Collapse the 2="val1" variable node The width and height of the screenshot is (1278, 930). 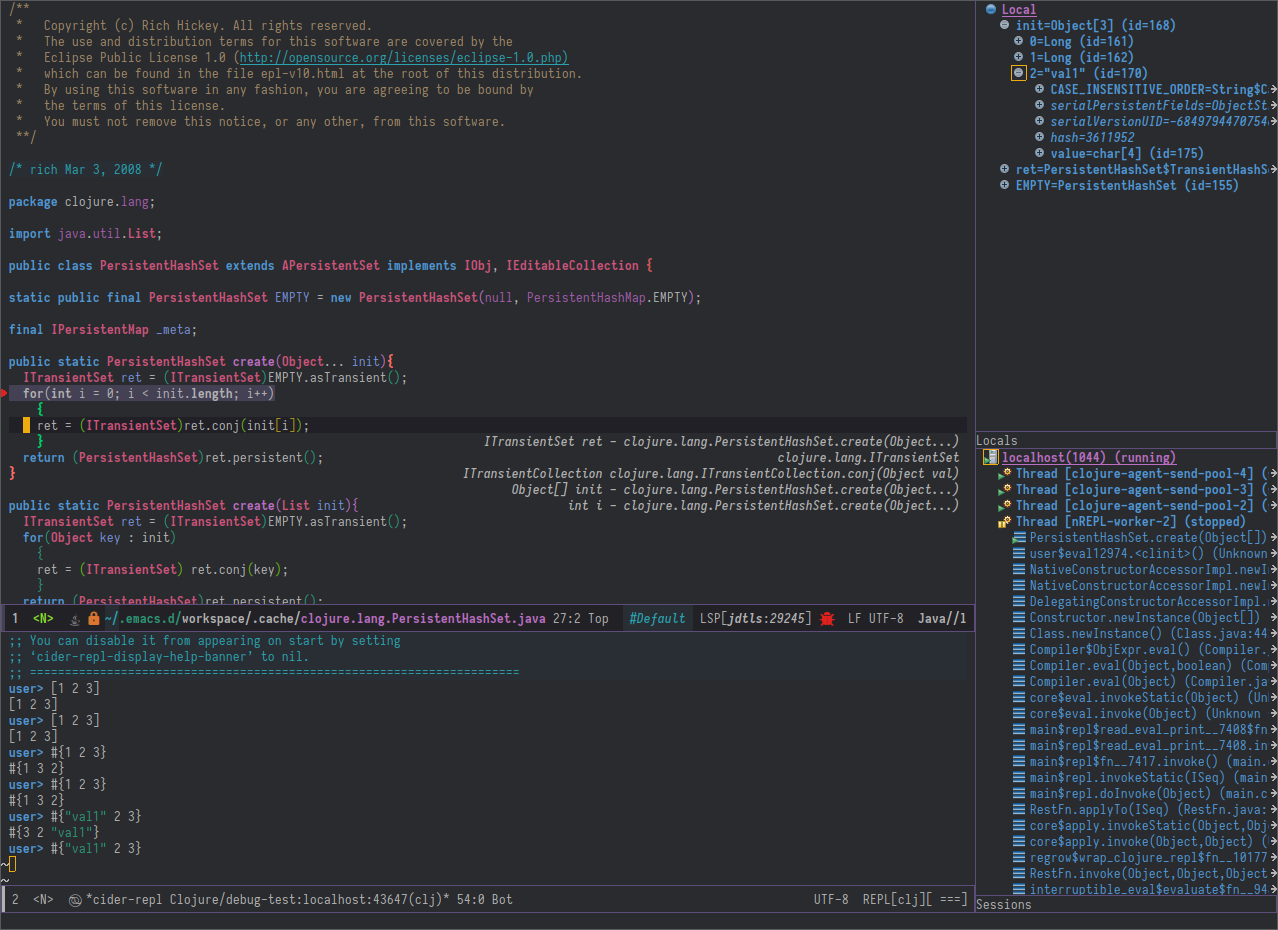click(1018, 73)
